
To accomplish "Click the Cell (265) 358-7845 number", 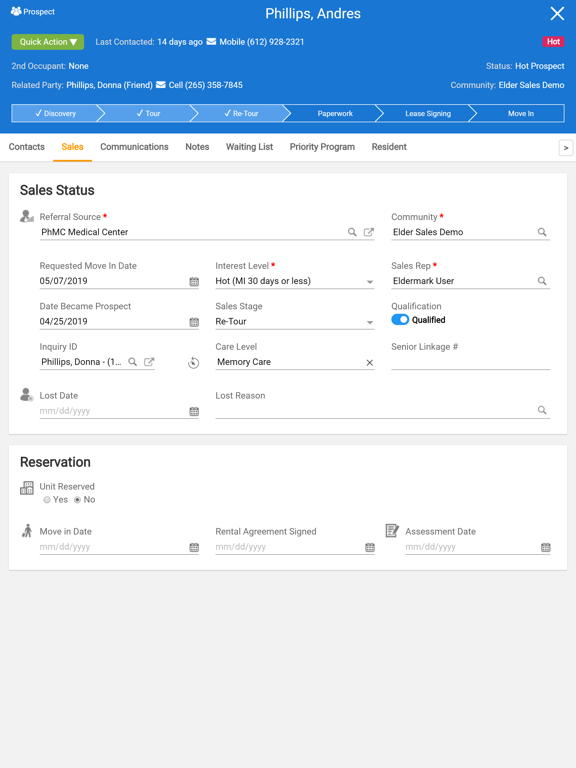I will (x=206, y=85).
